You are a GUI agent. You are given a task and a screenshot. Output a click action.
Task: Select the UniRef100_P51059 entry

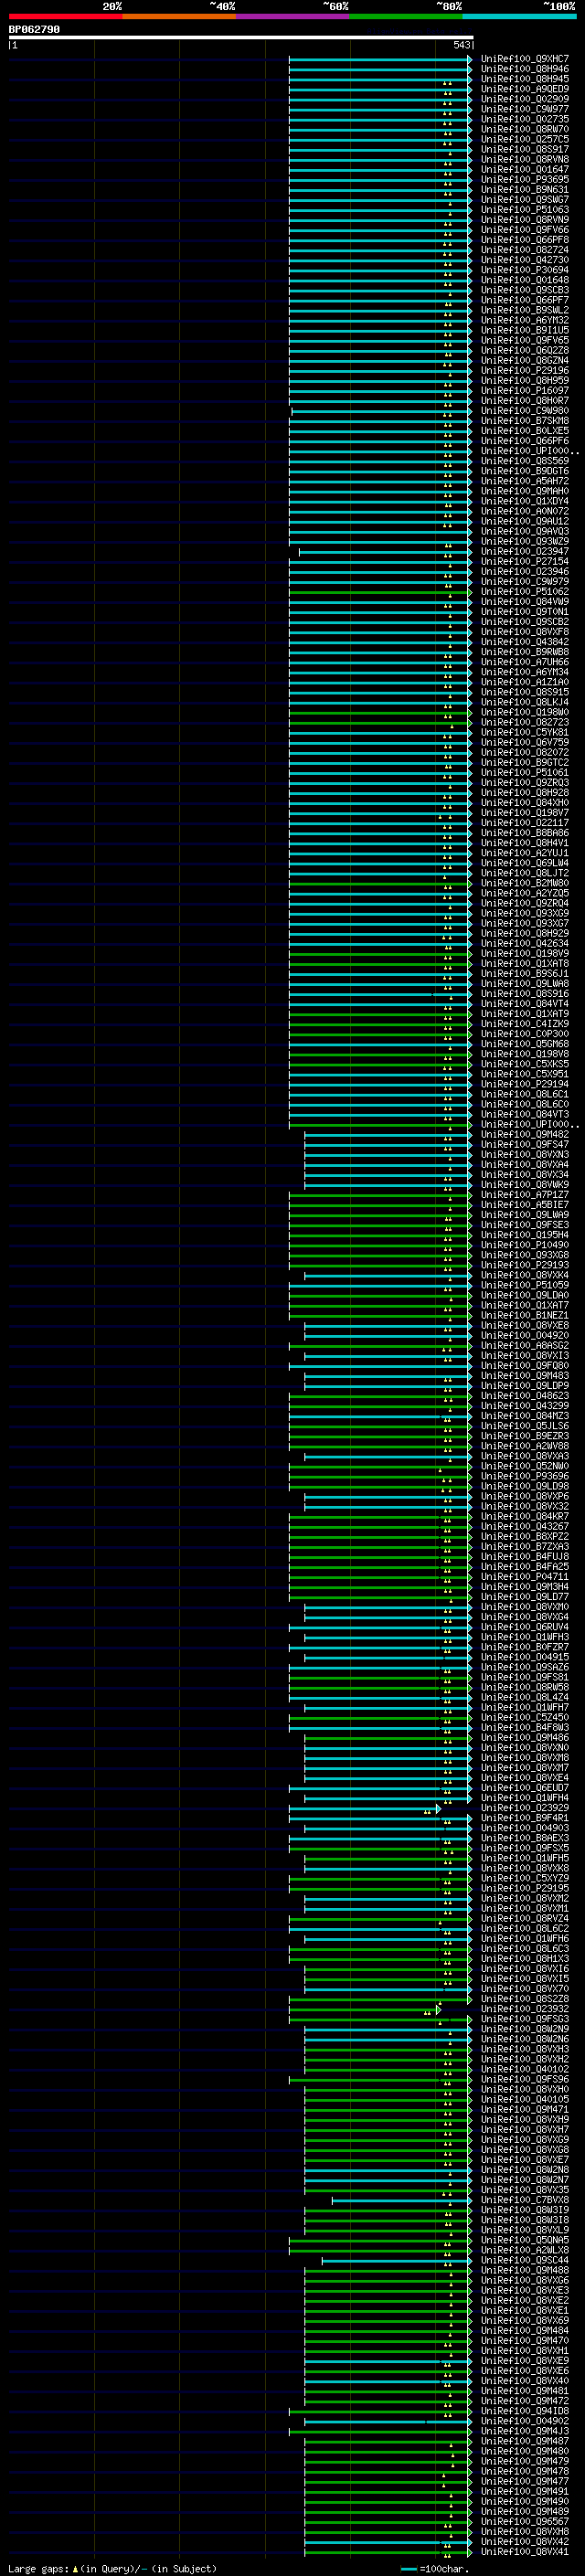pyautogui.click(x=525, y=1285)
